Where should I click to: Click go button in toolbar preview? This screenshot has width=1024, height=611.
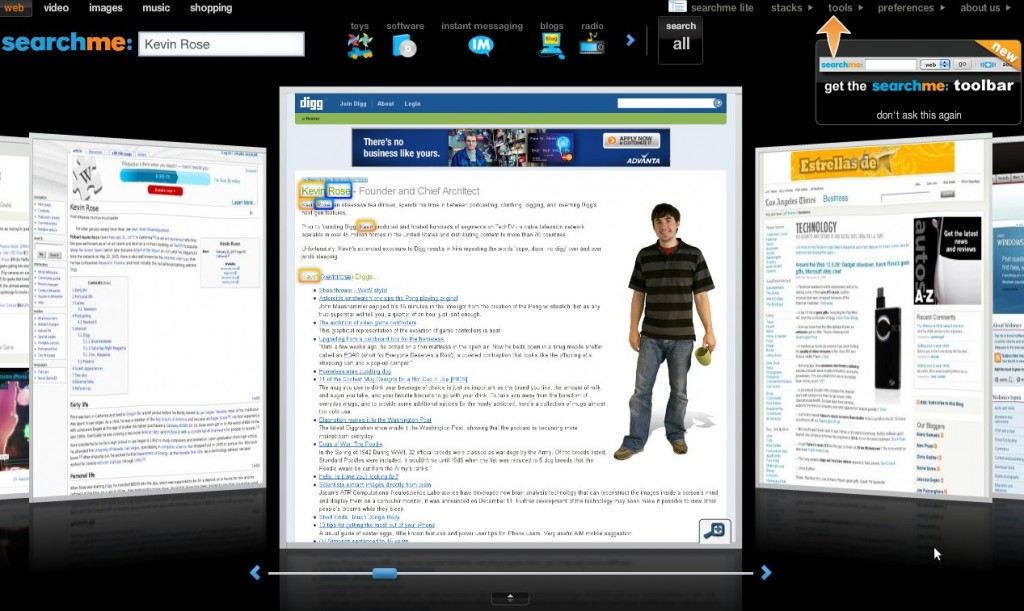(x=961, y=65)
